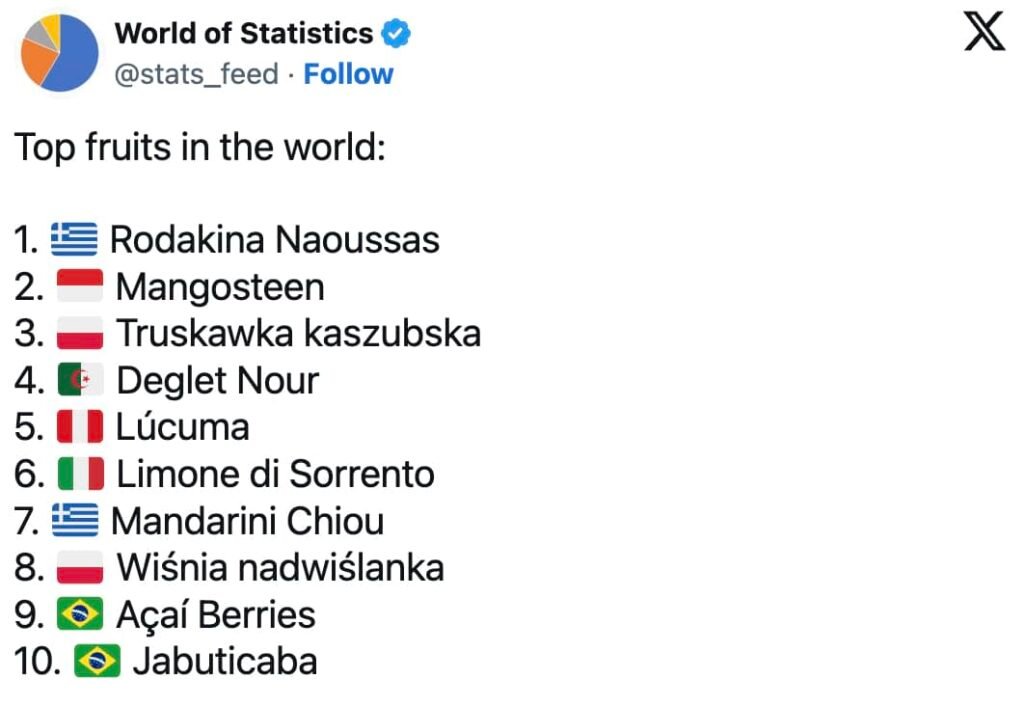Click the World of Statistics account name
Viewport: 1024px width, 706px height.
(x=244, y=34)
